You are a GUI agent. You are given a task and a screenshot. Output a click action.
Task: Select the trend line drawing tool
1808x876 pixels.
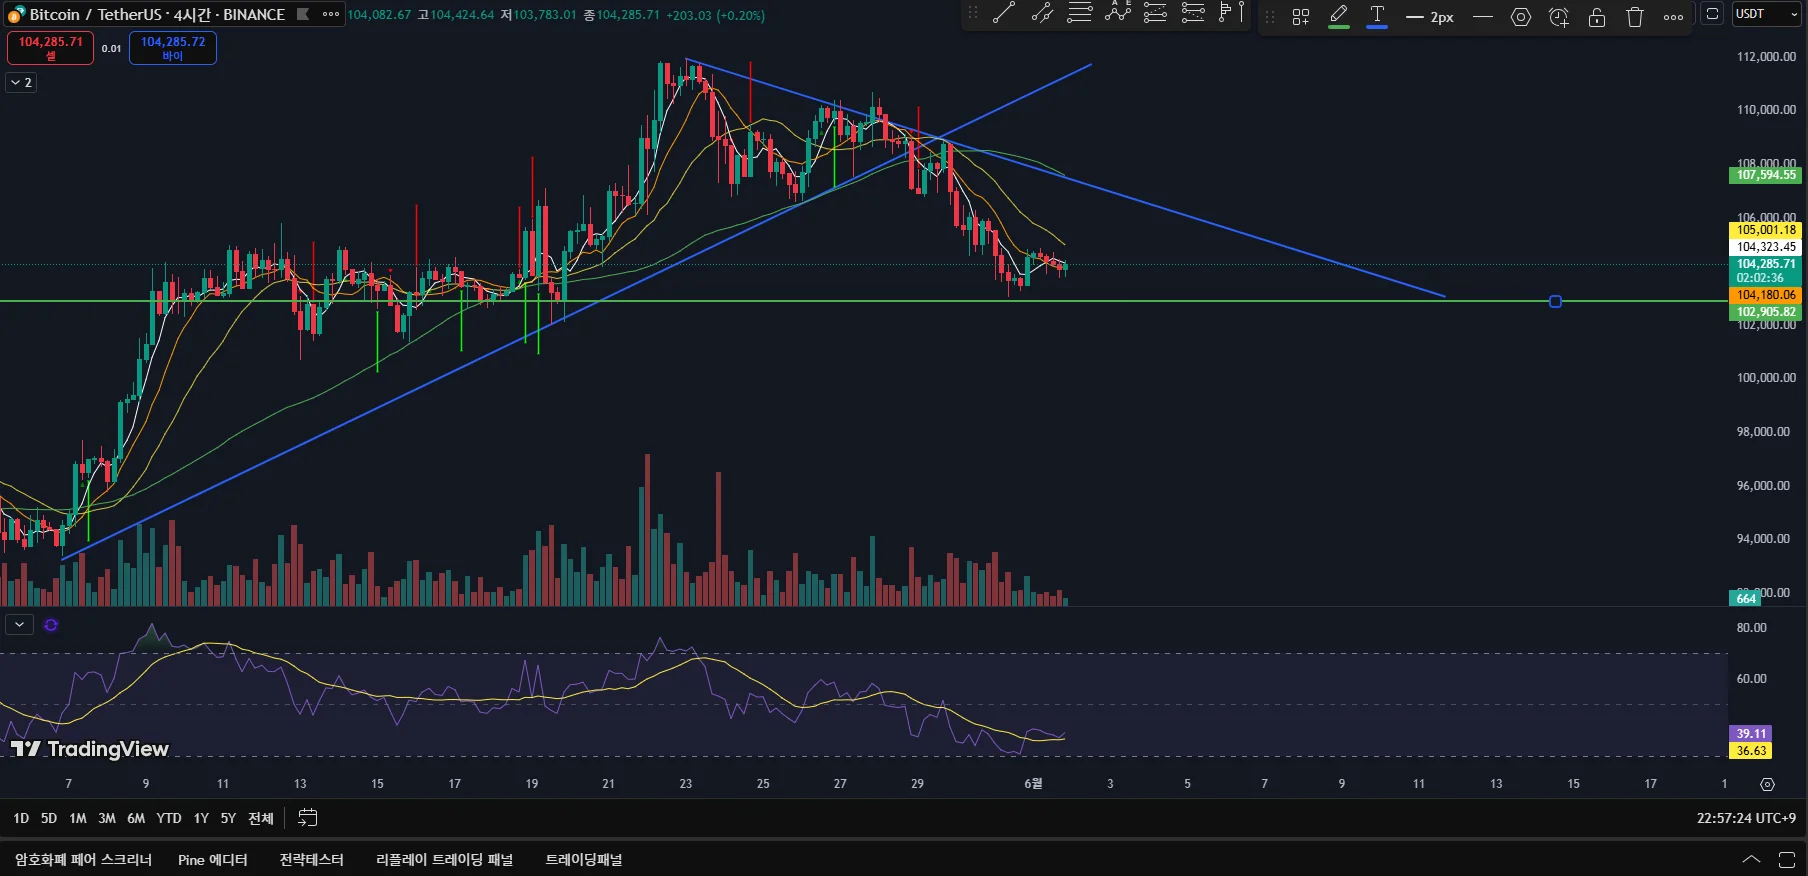click(1004, 14)
